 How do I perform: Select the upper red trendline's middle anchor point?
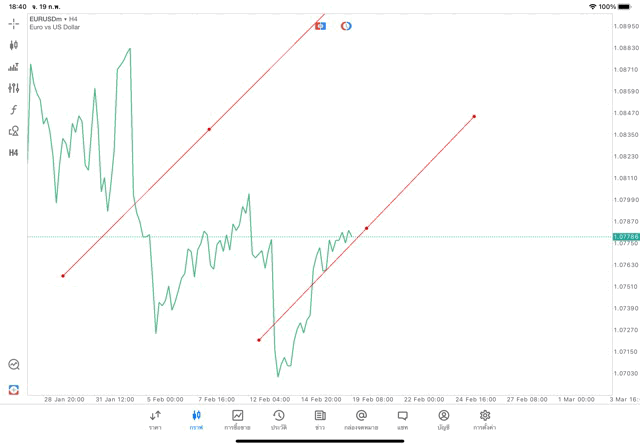click(209, 129)
